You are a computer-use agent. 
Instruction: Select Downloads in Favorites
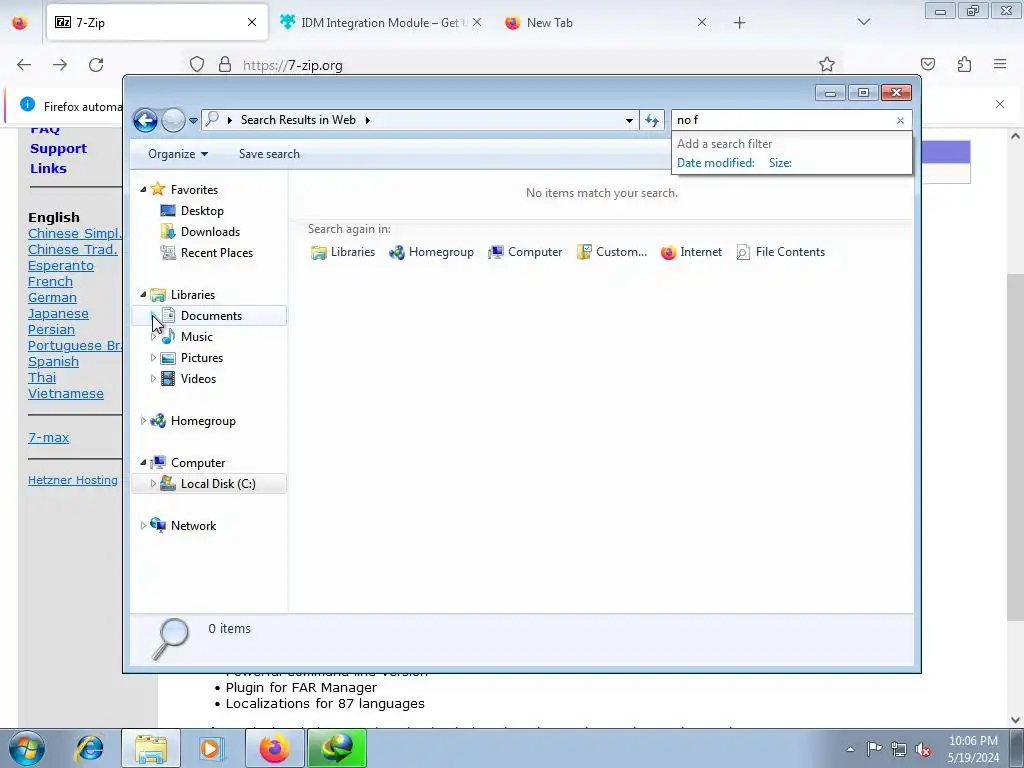click(x=210, y=232)
